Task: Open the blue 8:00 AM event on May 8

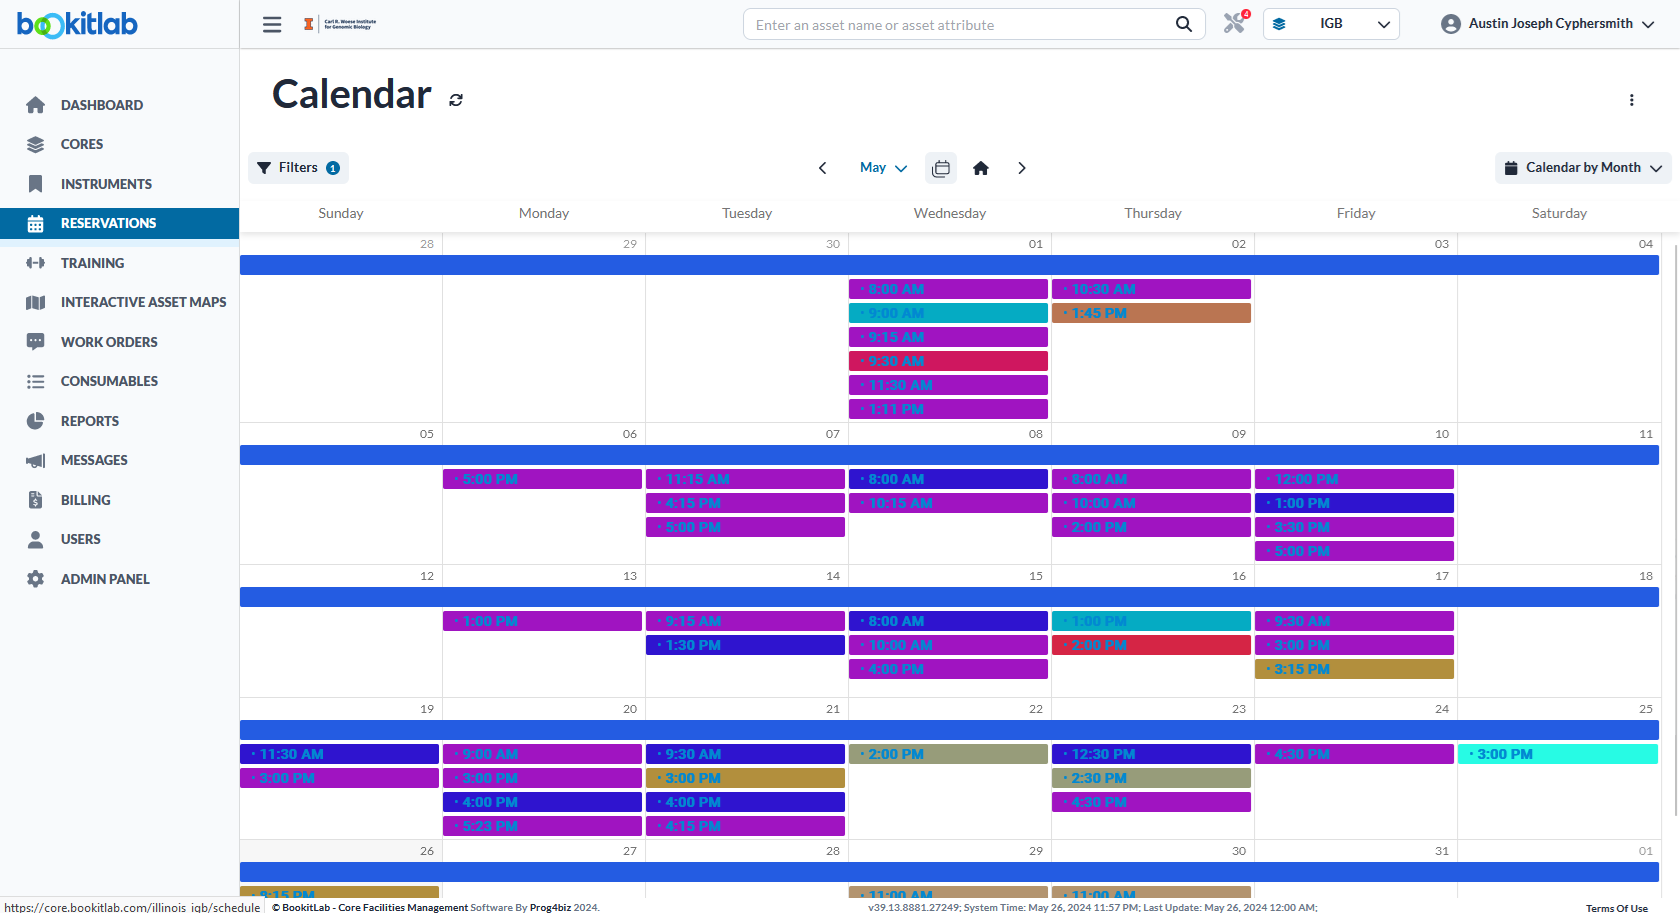Action: [948, 479]
